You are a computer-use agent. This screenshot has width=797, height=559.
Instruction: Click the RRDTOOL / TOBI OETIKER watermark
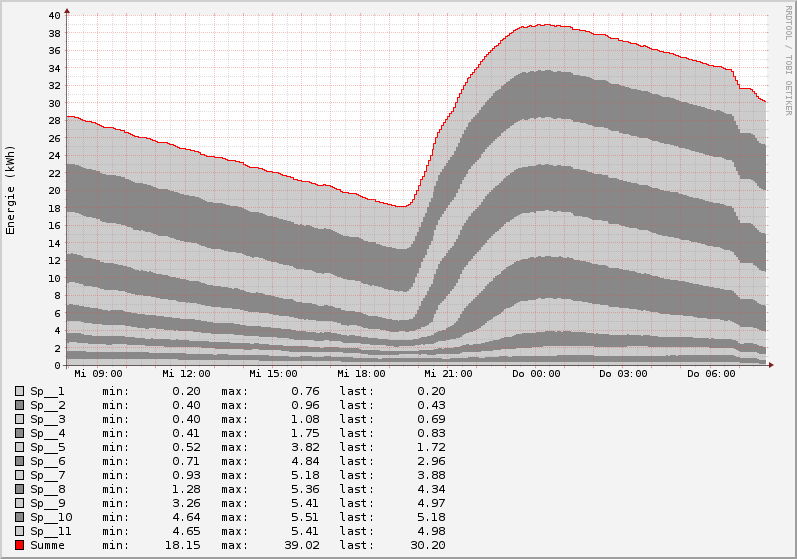(789, 60)
